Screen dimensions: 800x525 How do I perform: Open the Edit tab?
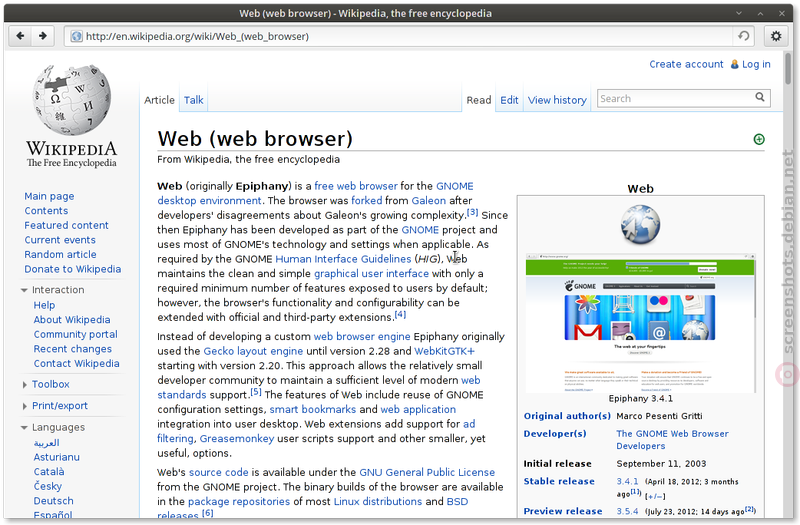[x=509, y=100]
